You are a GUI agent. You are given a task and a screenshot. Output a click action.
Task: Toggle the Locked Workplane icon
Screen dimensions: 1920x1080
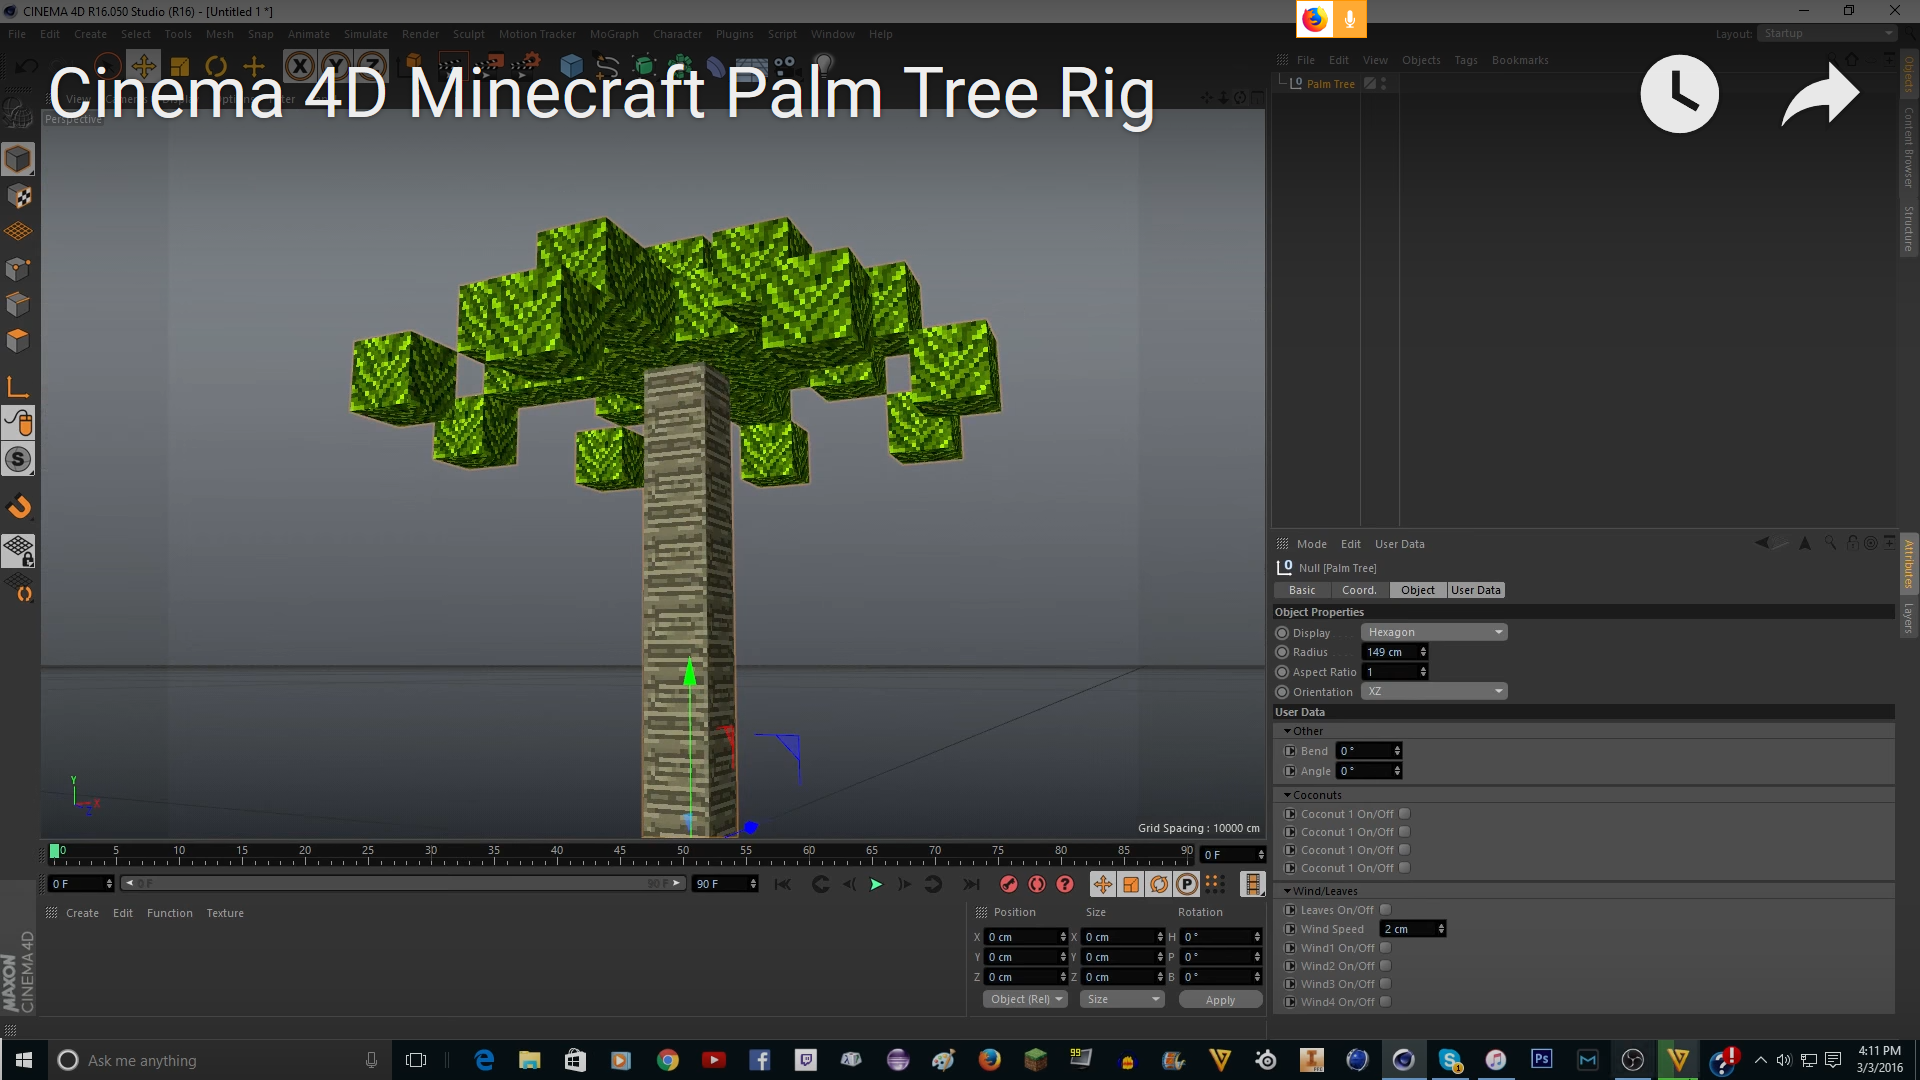(18, 551)
